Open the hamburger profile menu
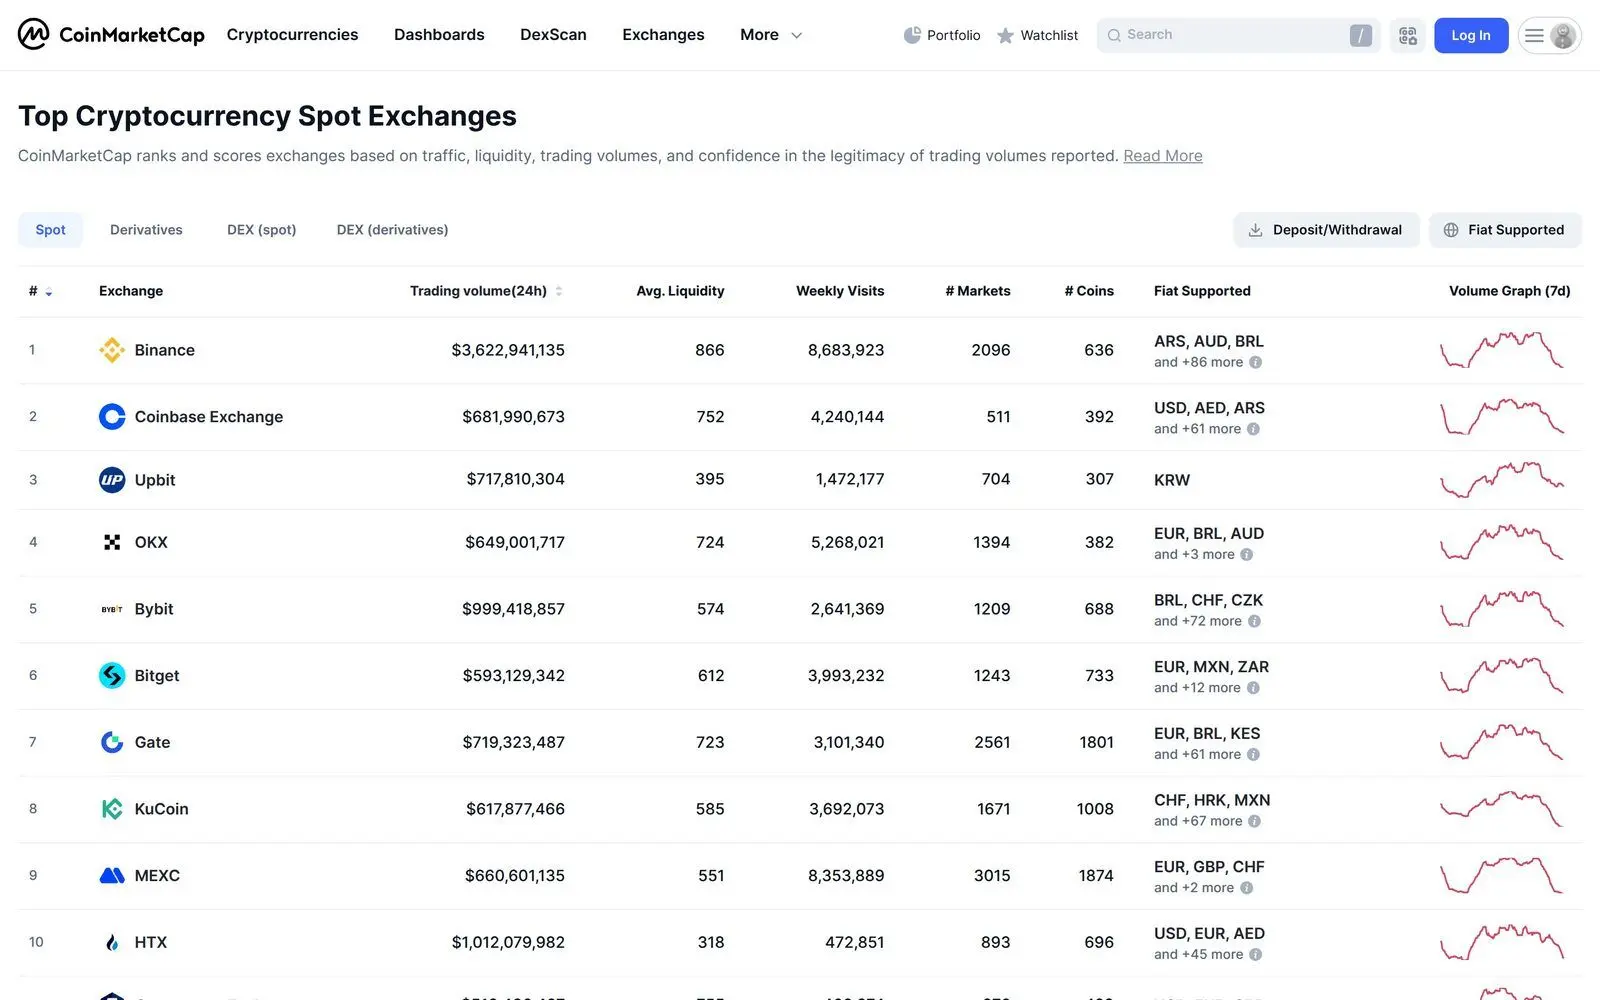 tap(1549, 35)
